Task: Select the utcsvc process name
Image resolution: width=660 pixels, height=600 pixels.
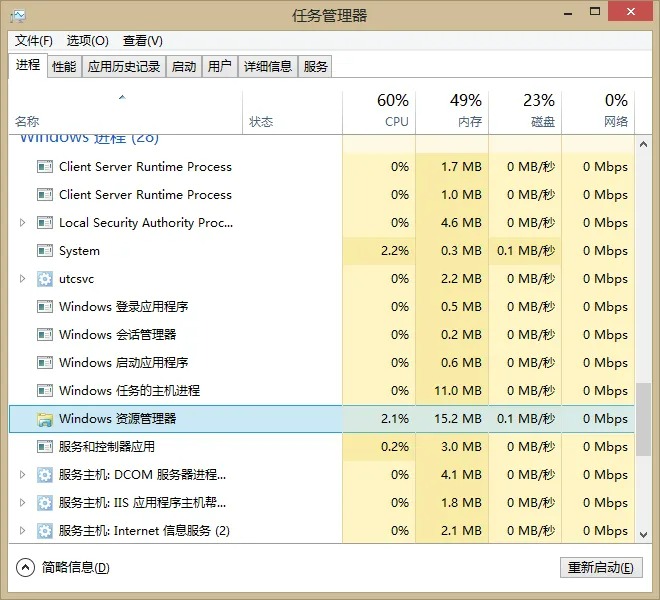Action: [76, 279]
